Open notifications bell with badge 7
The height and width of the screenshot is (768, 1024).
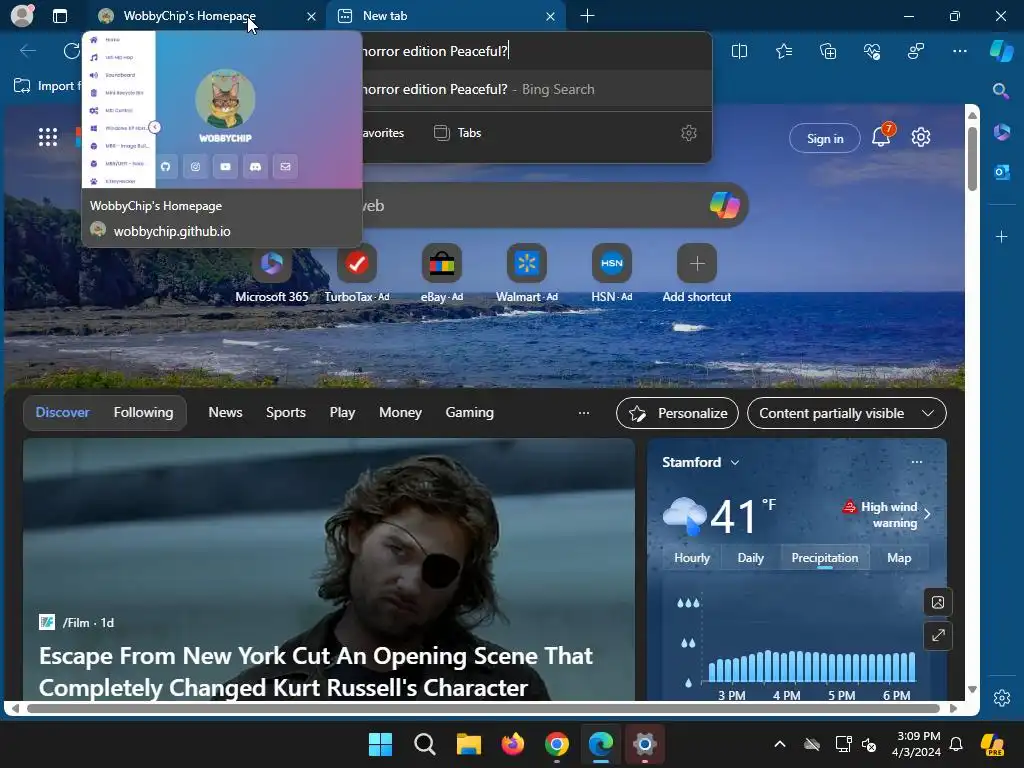point(882,136)
